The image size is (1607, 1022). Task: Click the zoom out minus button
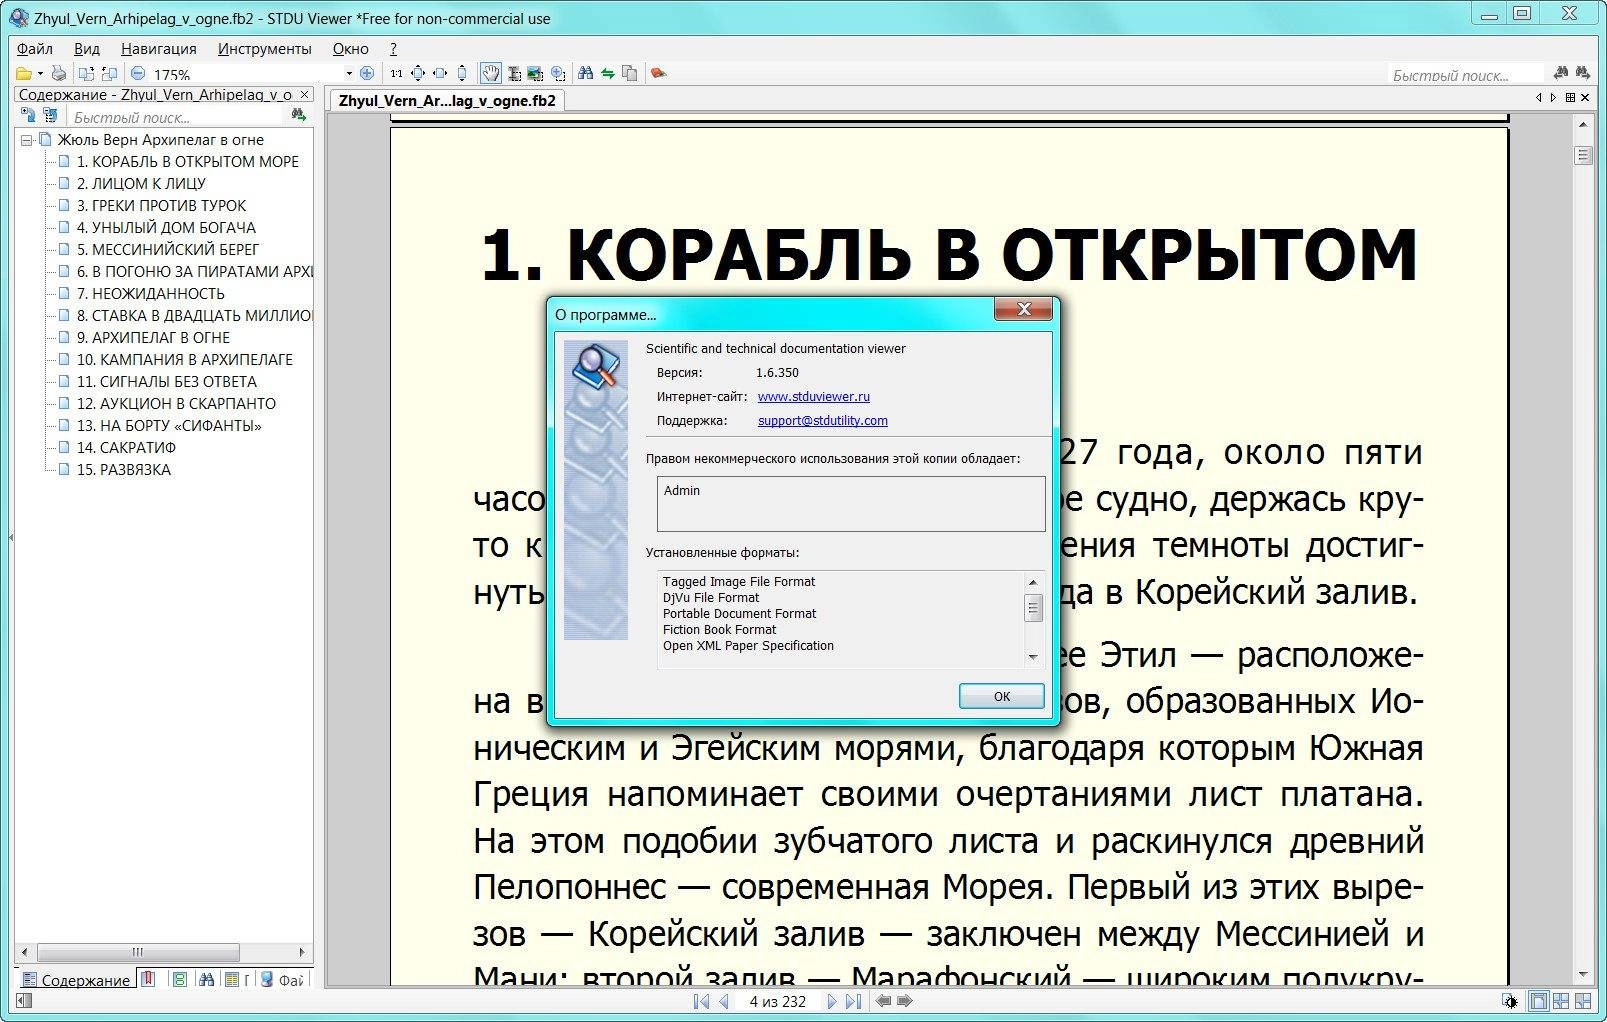pos(138,73)
